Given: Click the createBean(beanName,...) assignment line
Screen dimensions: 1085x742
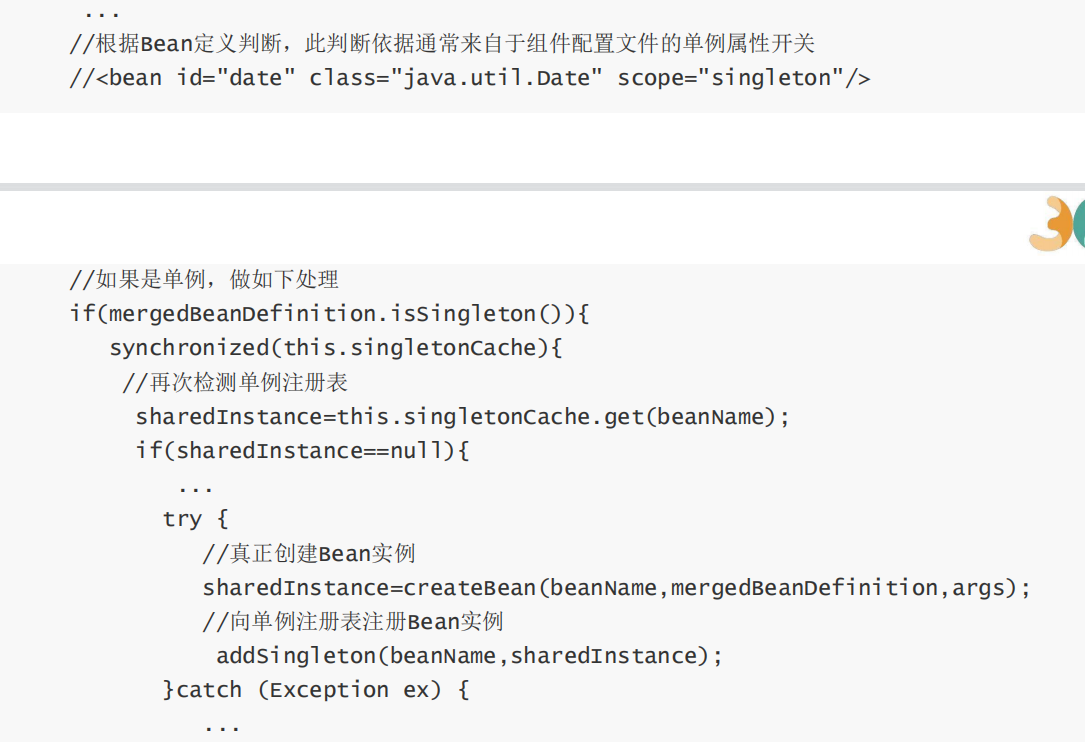Looking at the screenshot, I should pyautogui.click(x=615, y=588).
